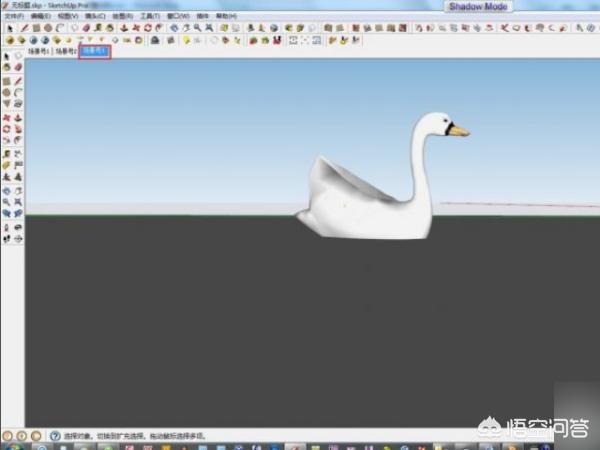Switch to the highlighted 场景号3 scene tab
600x450 pixels.
(94, 50)
